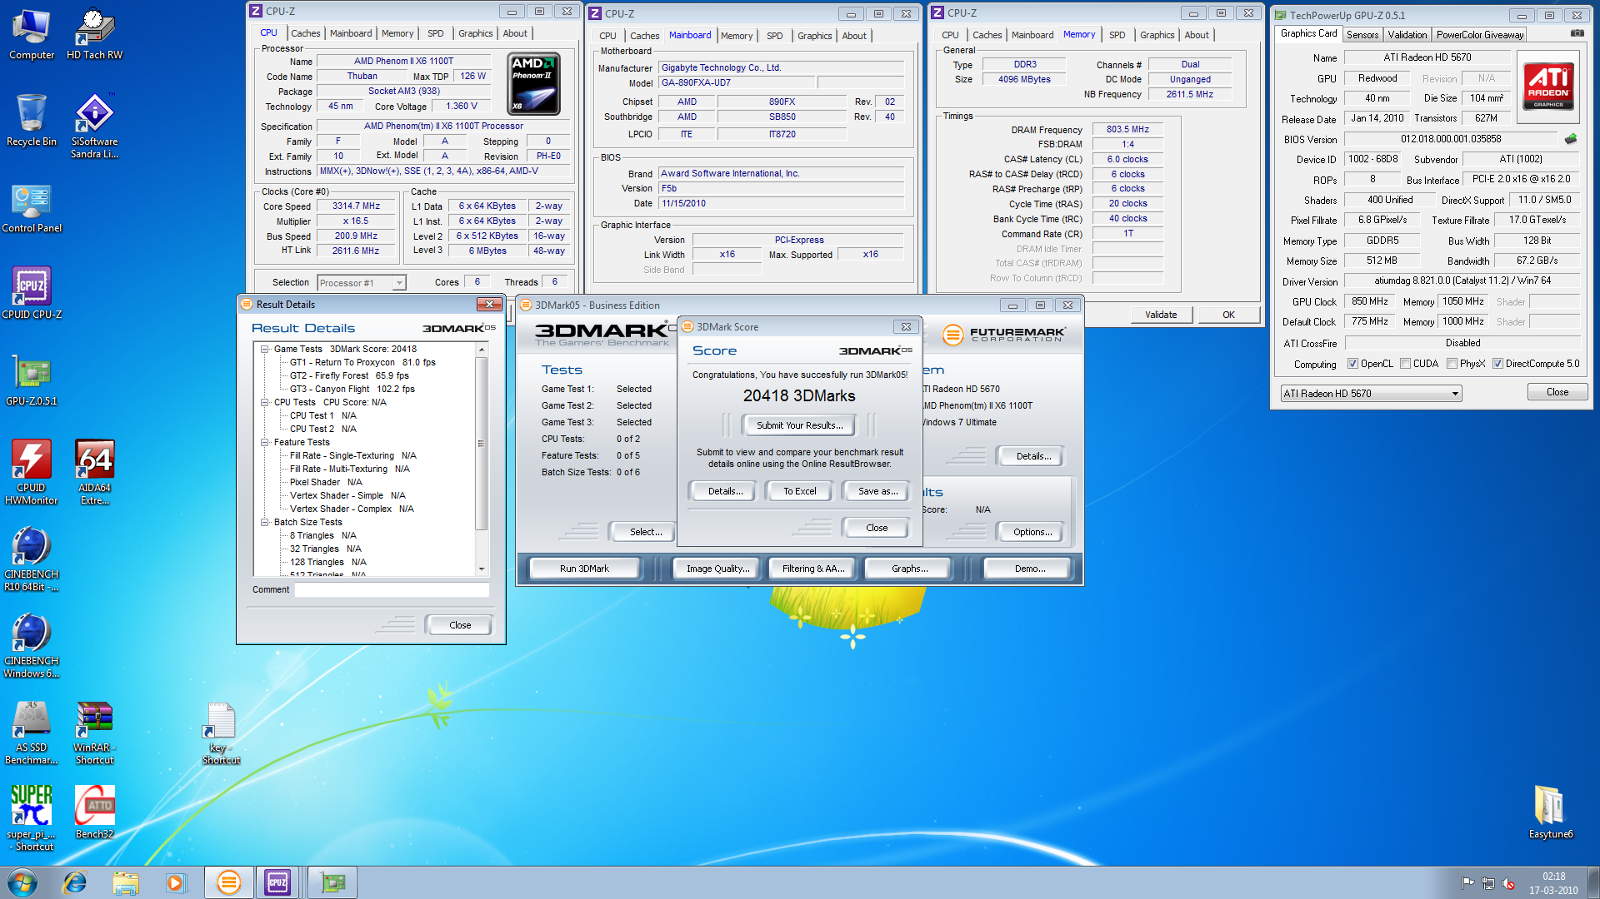
Task: Open SiSoftware Sandra Lite shortcut
Action: tap(94, 127)
